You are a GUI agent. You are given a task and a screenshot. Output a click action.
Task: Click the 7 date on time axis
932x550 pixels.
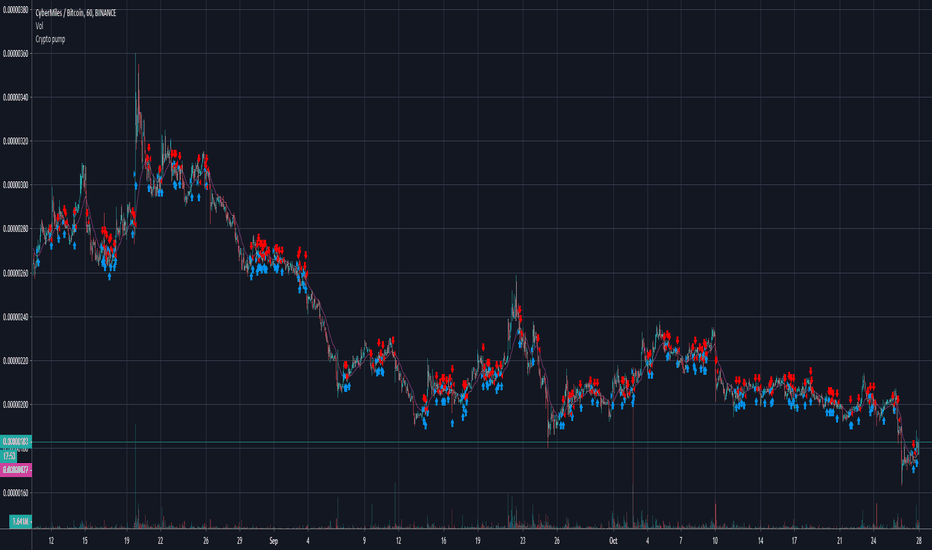[681, 541]
